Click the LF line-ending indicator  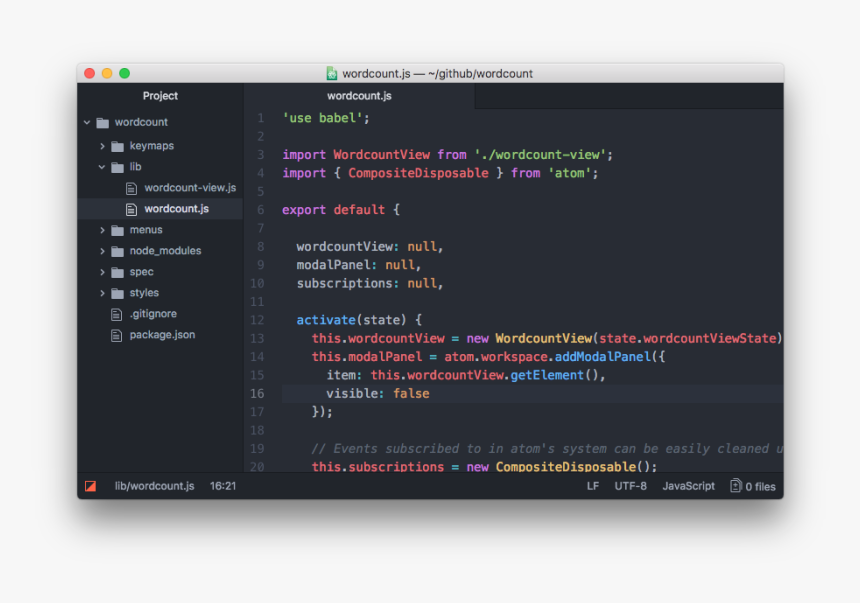coord(591,486)
